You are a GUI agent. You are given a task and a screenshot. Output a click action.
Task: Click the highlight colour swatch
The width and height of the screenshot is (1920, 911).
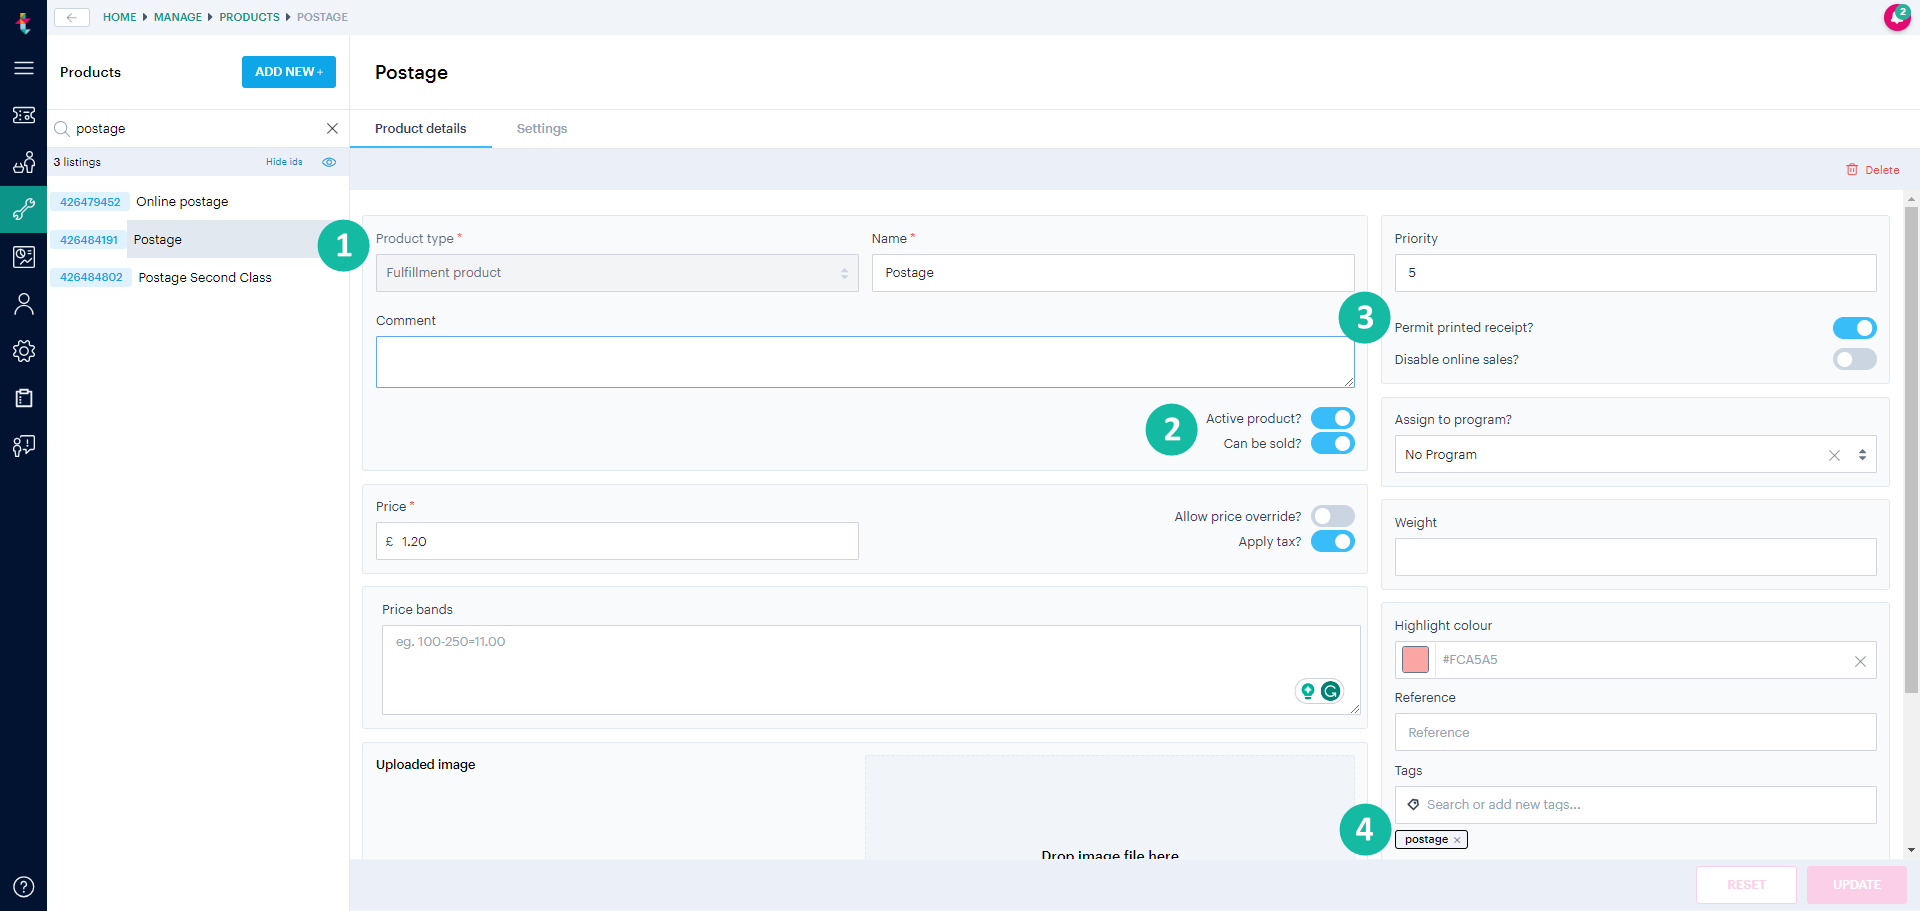1415,660
